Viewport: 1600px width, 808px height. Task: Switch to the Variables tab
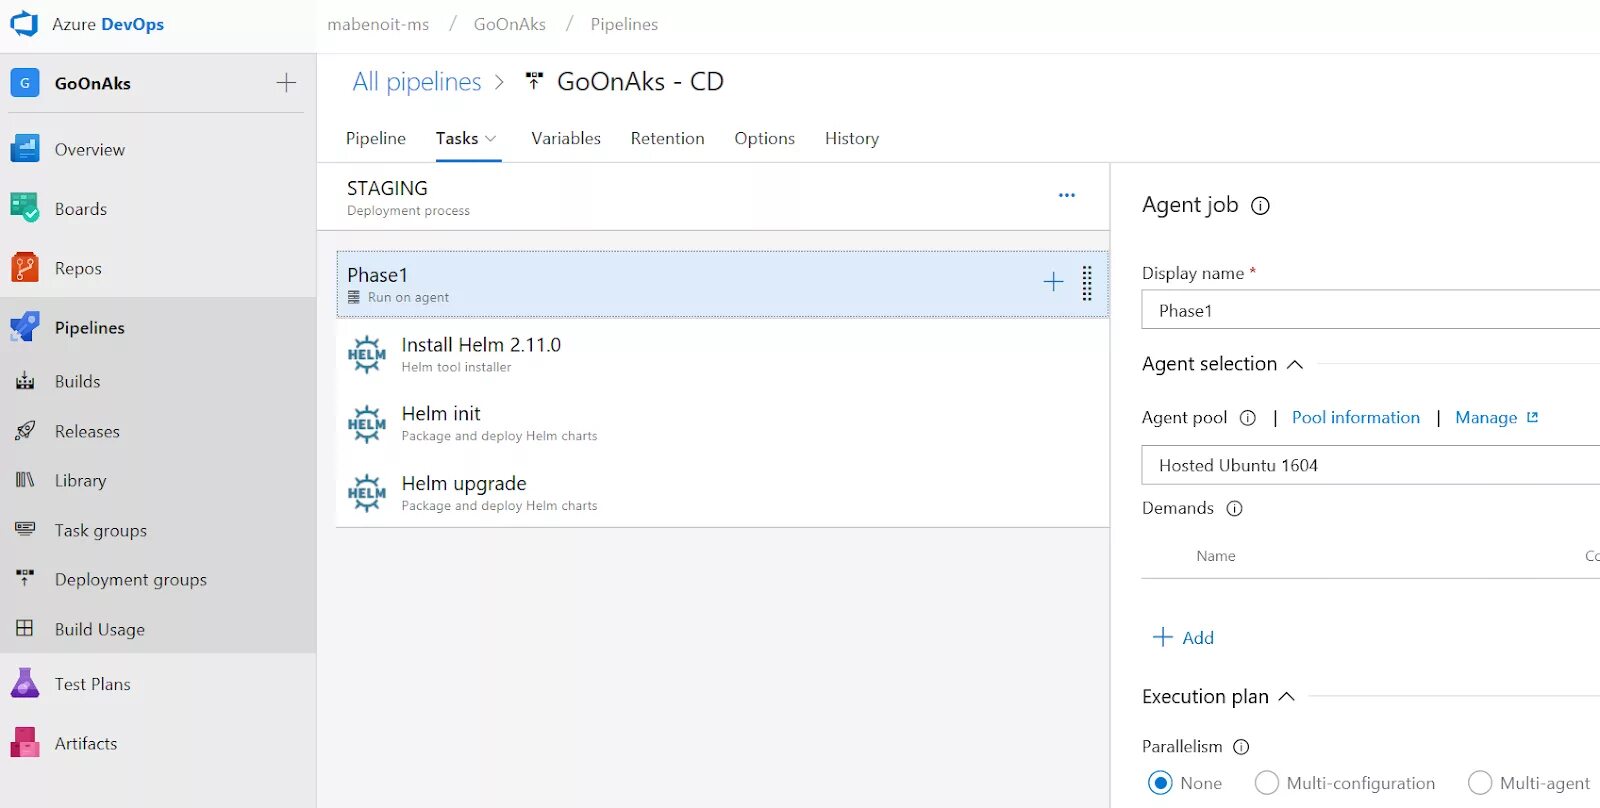click(x=566, y=138)
